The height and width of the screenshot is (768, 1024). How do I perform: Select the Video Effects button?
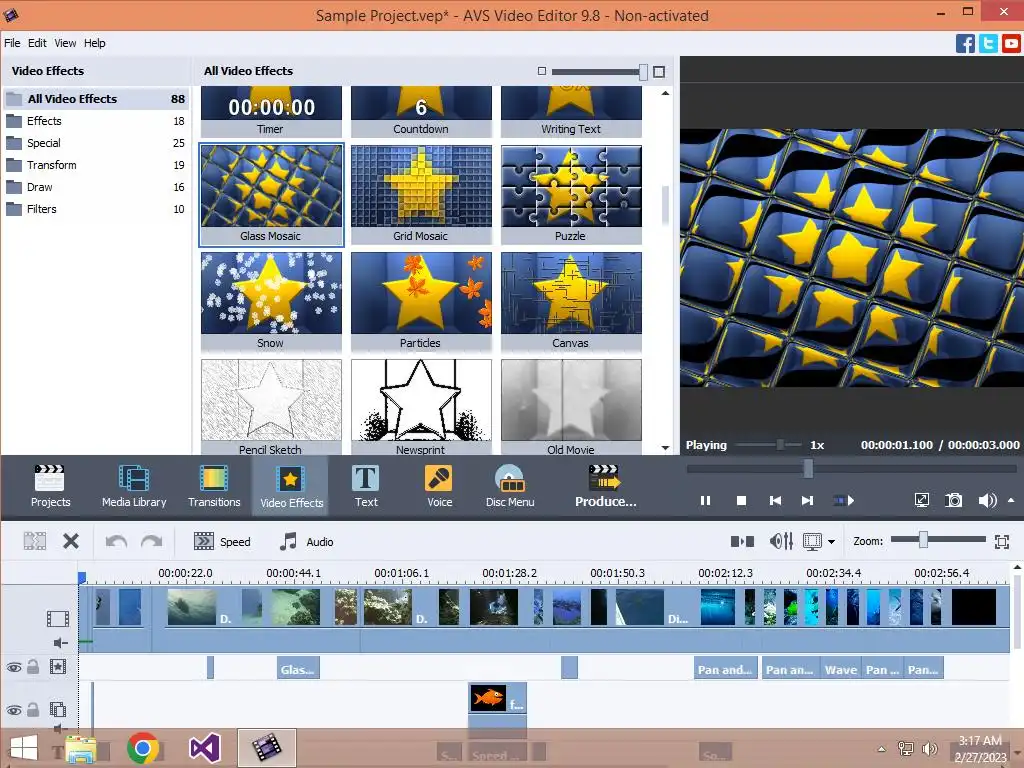pyautogui.click(x=291, y=486)
